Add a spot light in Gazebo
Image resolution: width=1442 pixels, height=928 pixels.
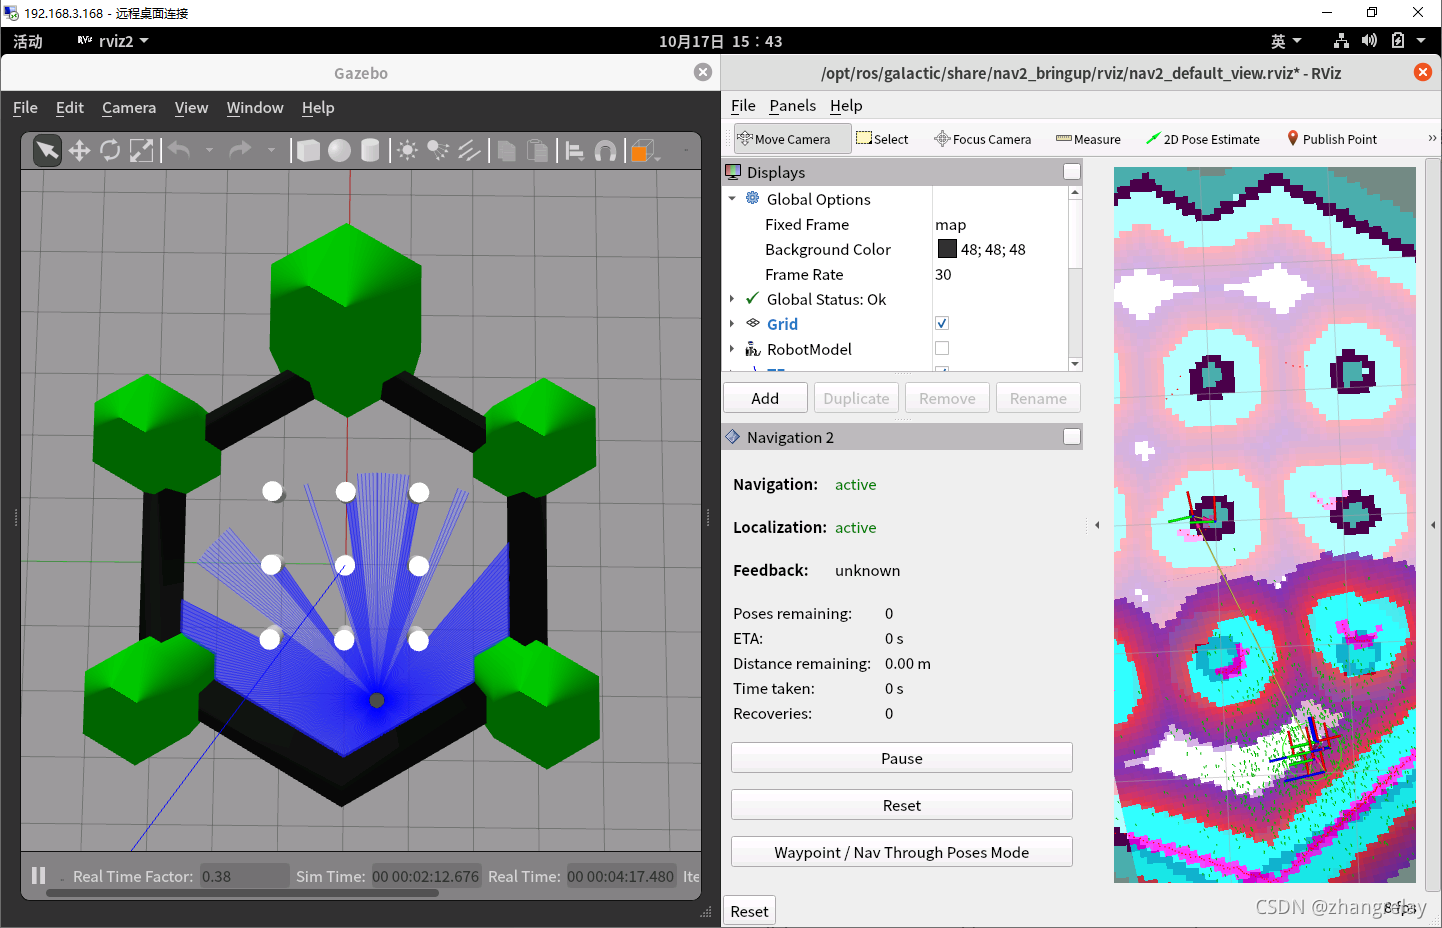[x=438, y=150]
